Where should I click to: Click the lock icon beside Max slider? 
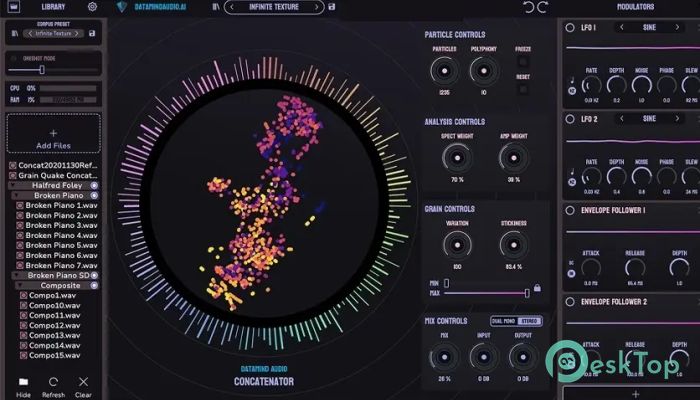(539, 287)
